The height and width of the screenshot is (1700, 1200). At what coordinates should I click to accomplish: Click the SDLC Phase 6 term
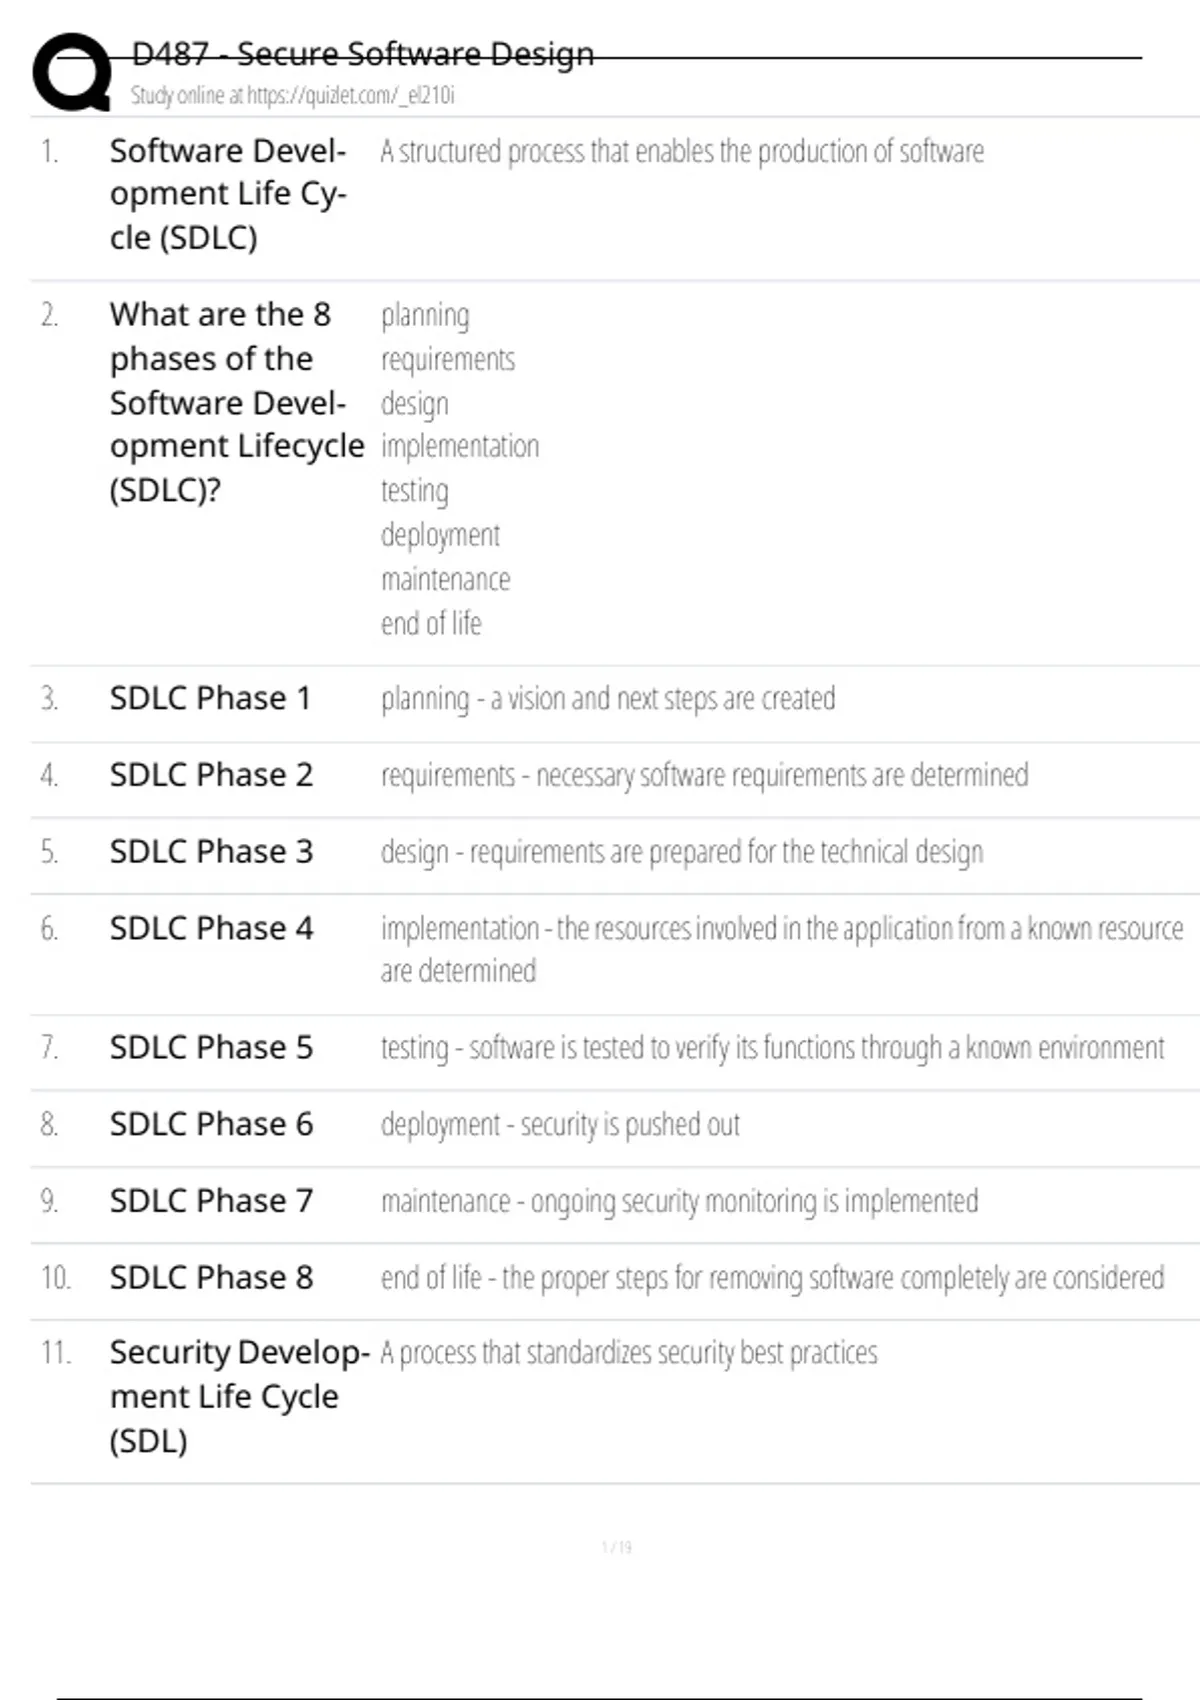coord(211,1125)
